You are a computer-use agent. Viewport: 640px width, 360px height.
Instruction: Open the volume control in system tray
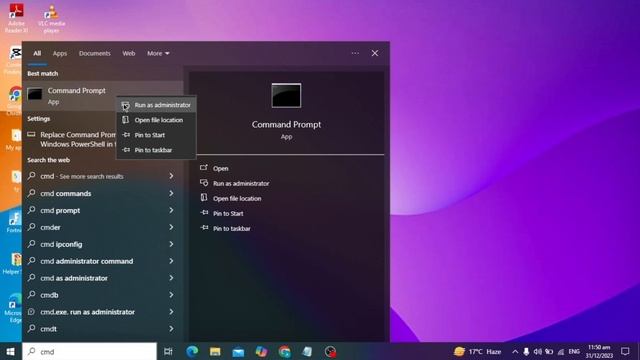[538, 351]
